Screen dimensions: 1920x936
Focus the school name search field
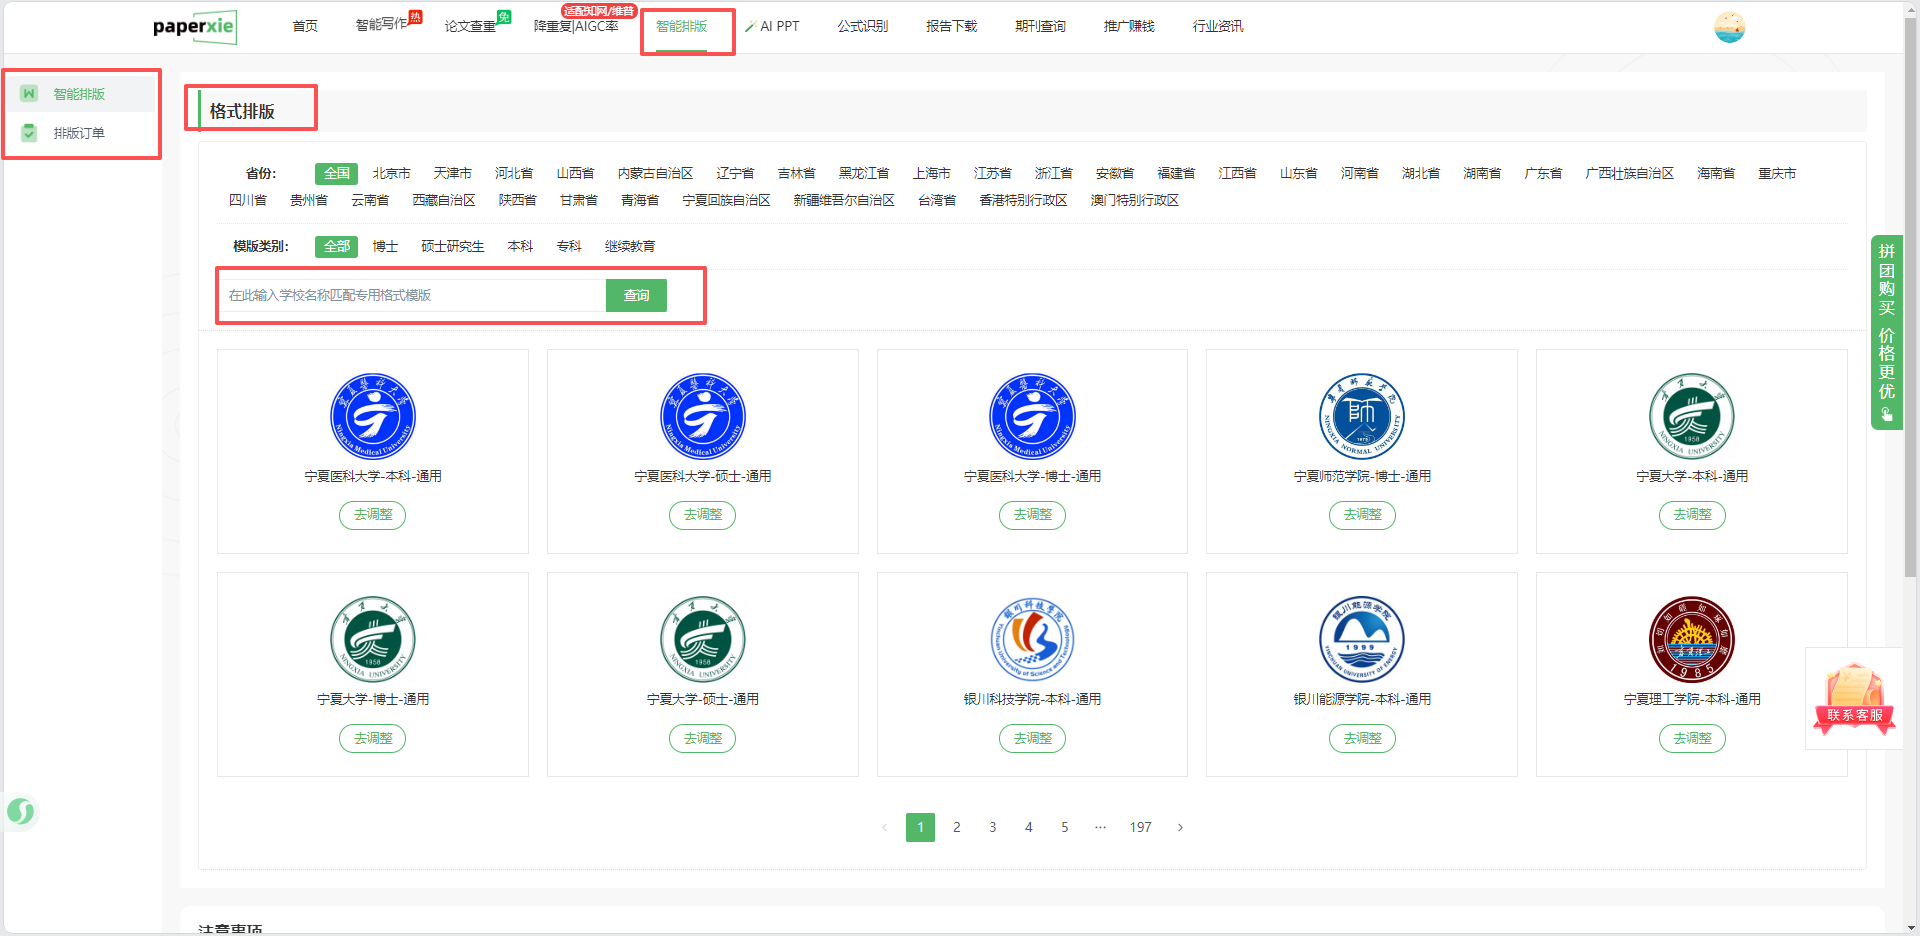(412, 295)
